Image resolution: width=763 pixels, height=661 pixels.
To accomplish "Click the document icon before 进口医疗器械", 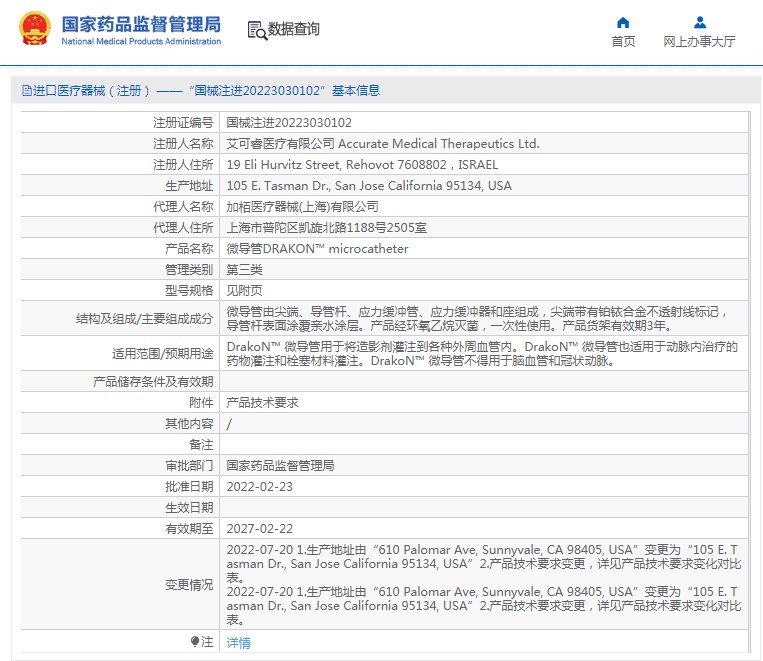I will pyautogui.click(x=26, y=91).
